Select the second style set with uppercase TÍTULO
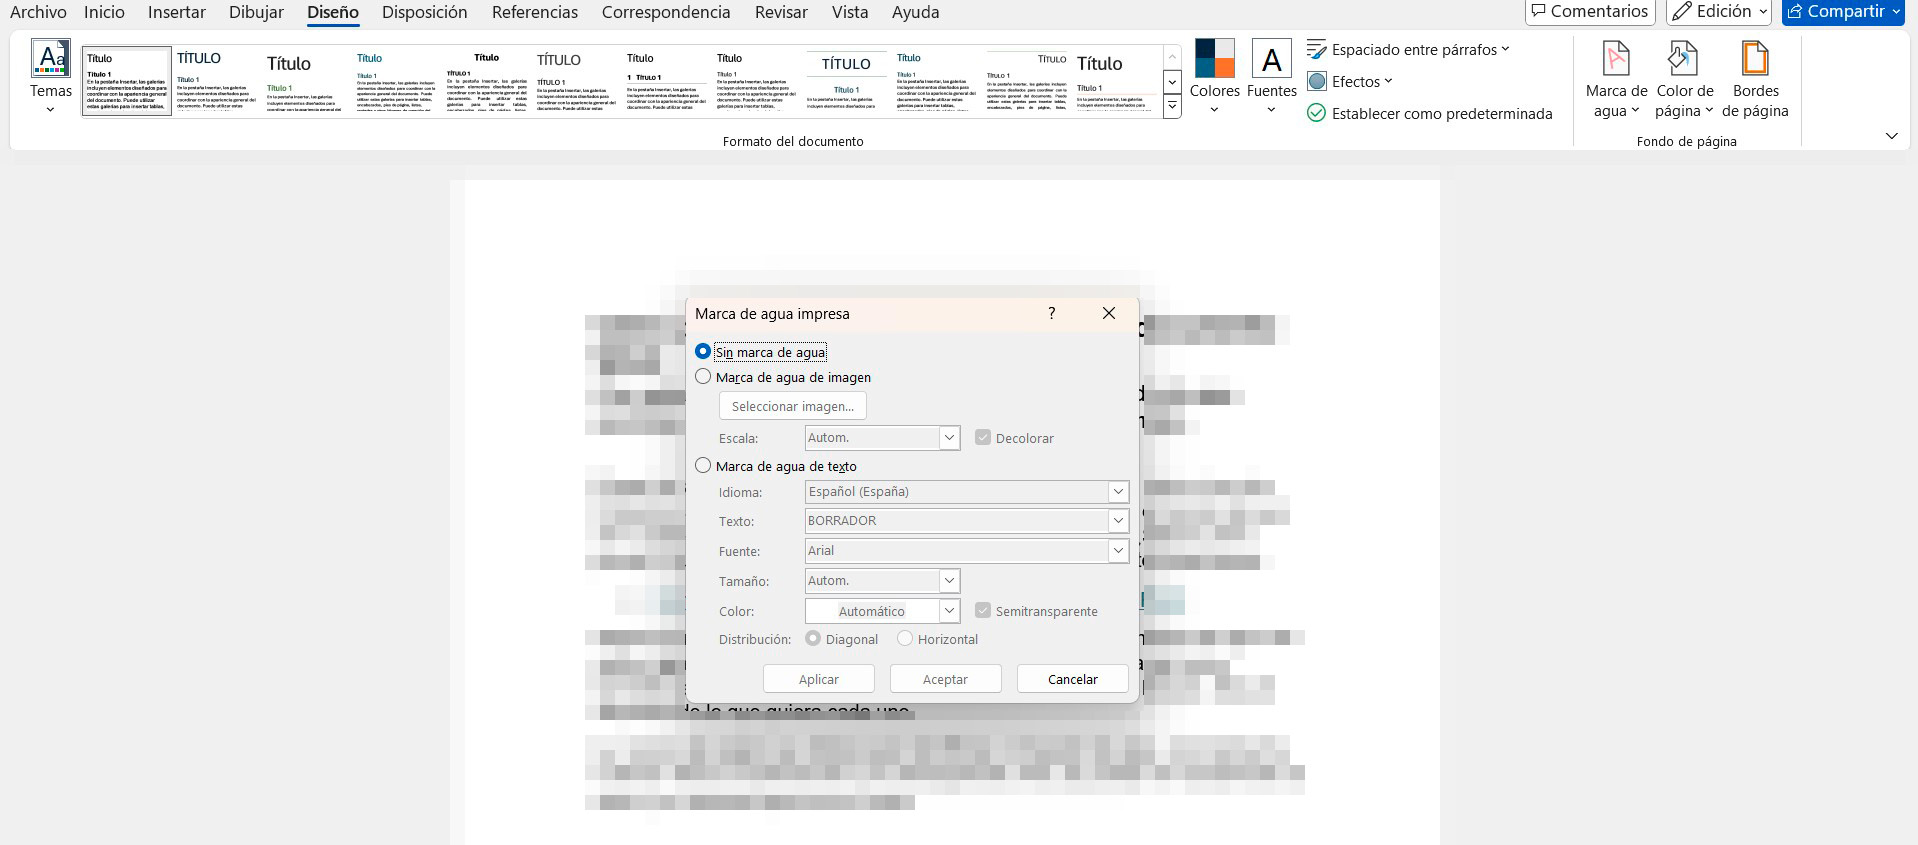 [x=216, y=80]
